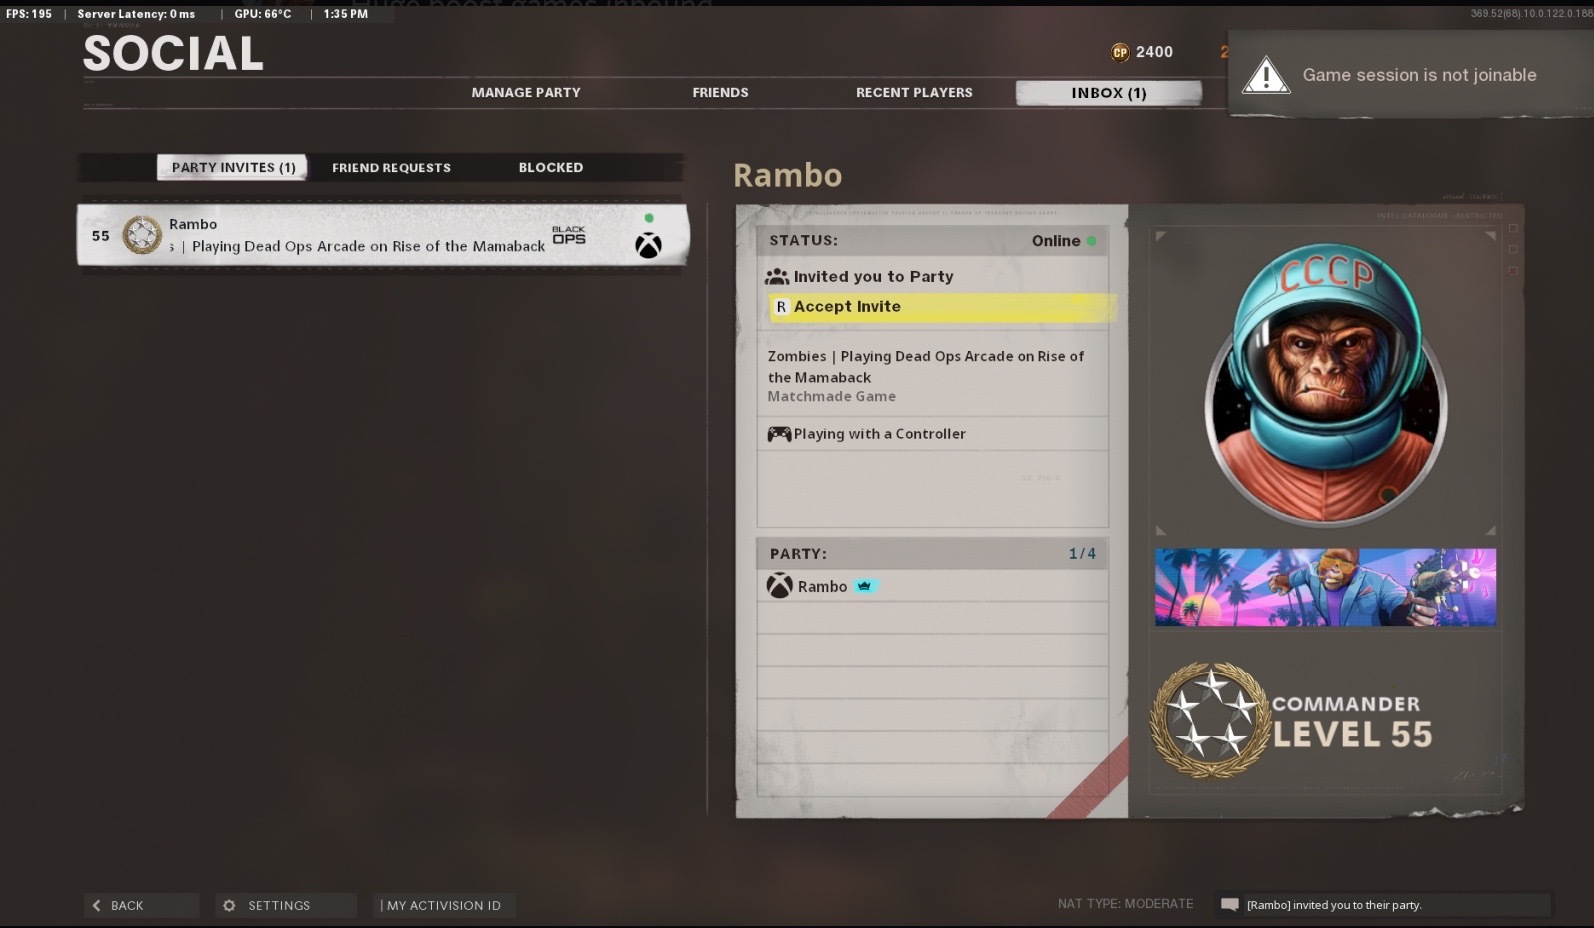Select the Friend Requests sub-tab
The height and width of the screenshot is (928, 1594).
click(x=391, y=167)
